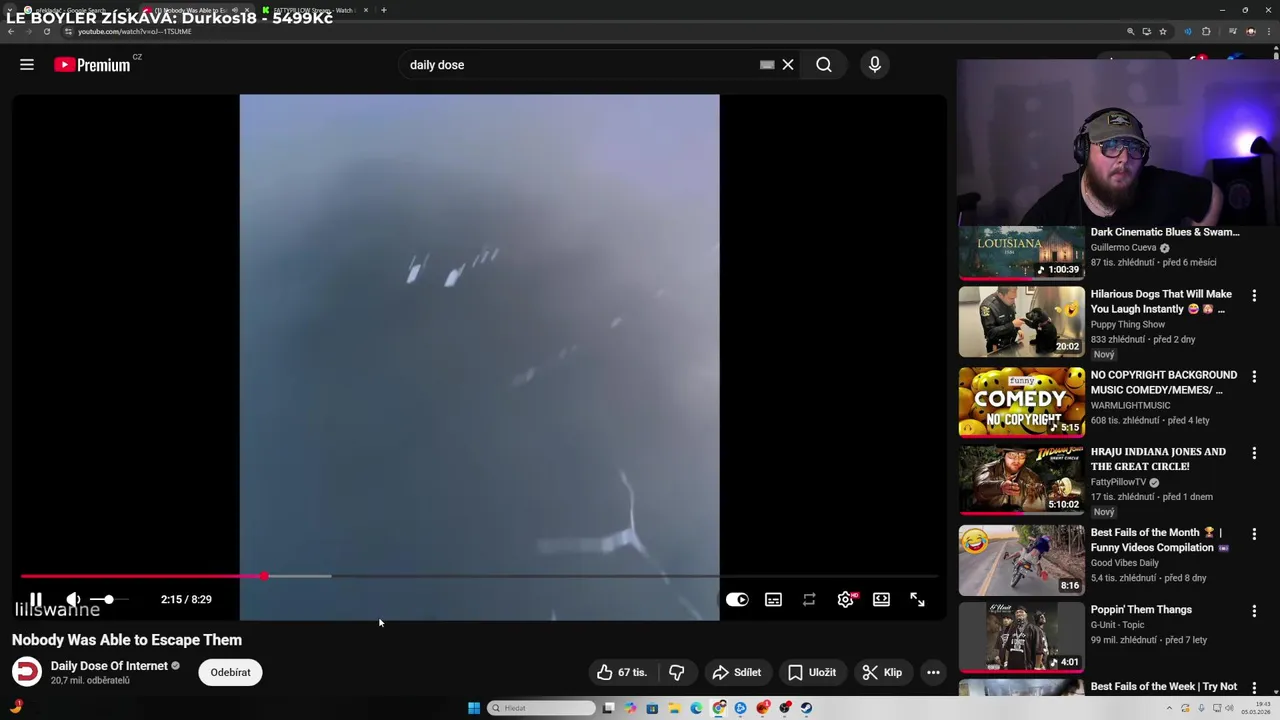Image resolution: width=1280 pixels, height=720 pixels.
Task: Open the FattyPillowTV channel link
Action: [x=1118, y=482]
